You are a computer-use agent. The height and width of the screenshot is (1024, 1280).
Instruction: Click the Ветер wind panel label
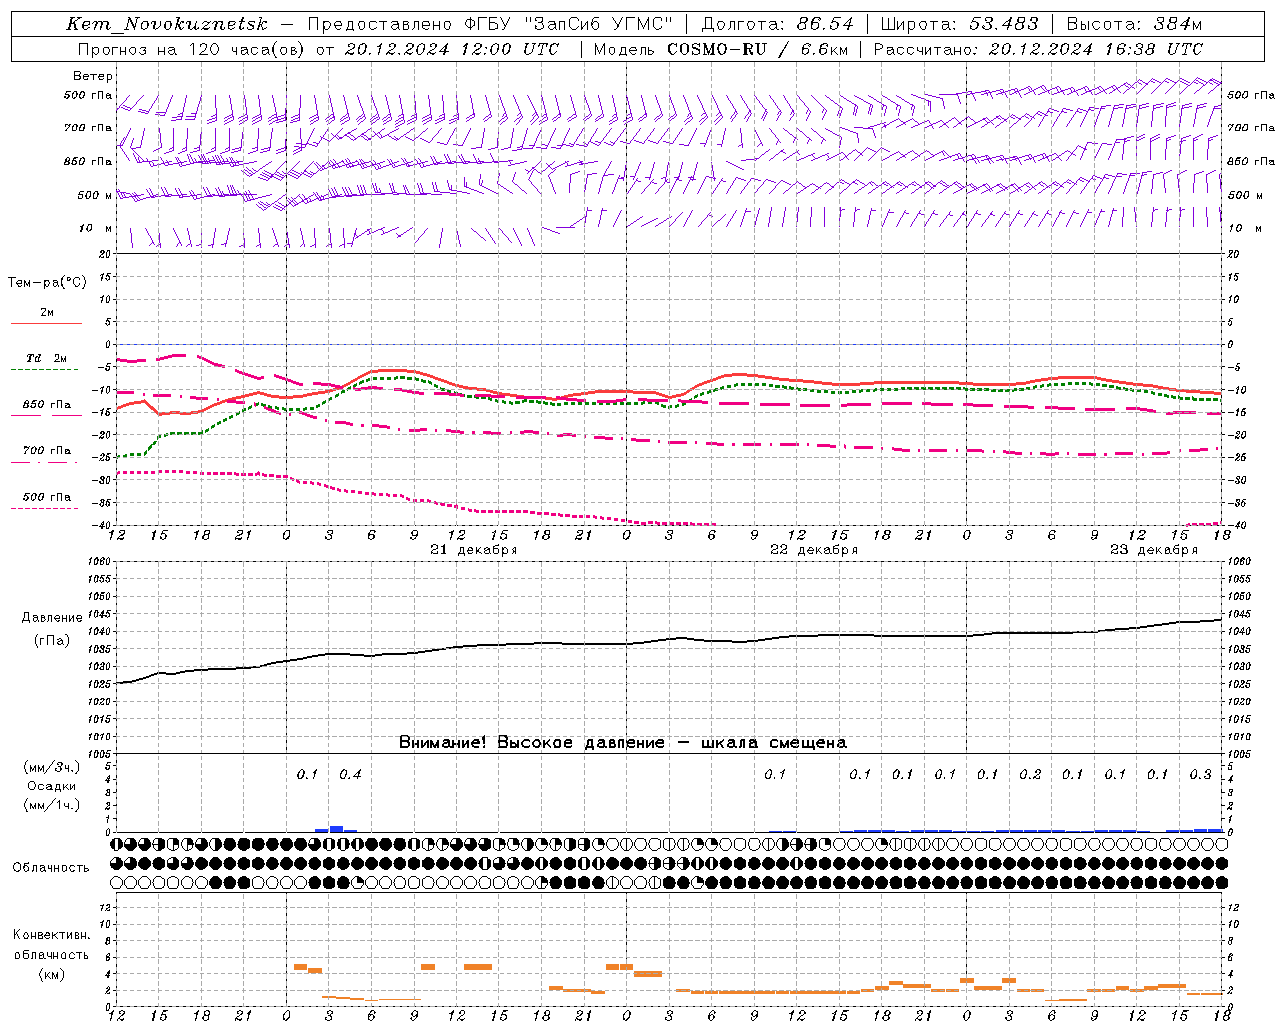pos(93,76)
